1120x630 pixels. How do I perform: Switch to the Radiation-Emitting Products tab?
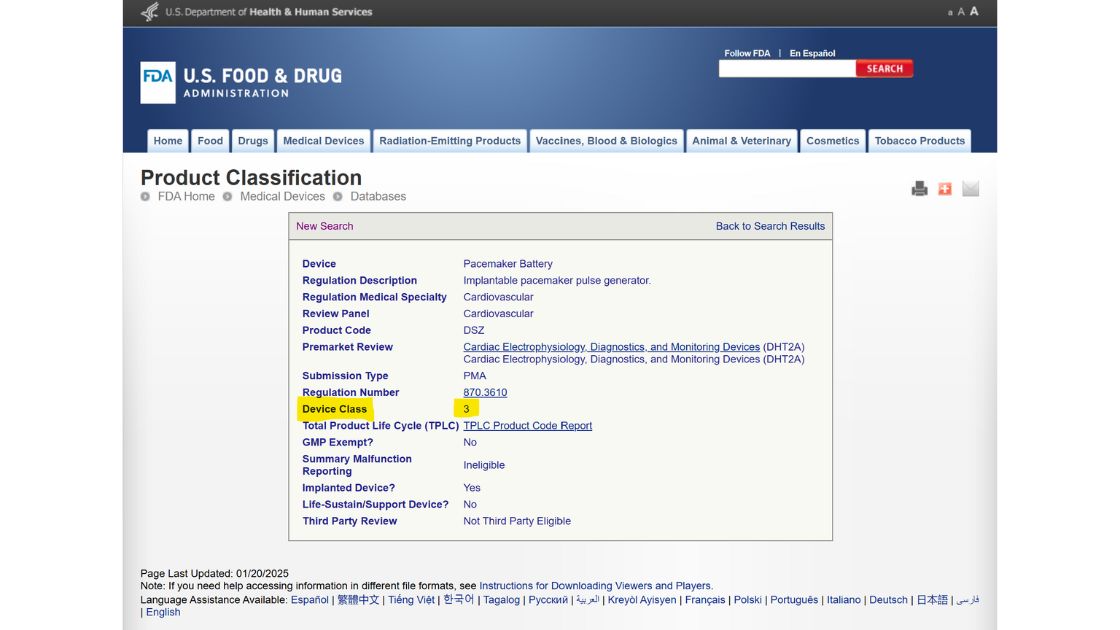(x=450, y=141)
